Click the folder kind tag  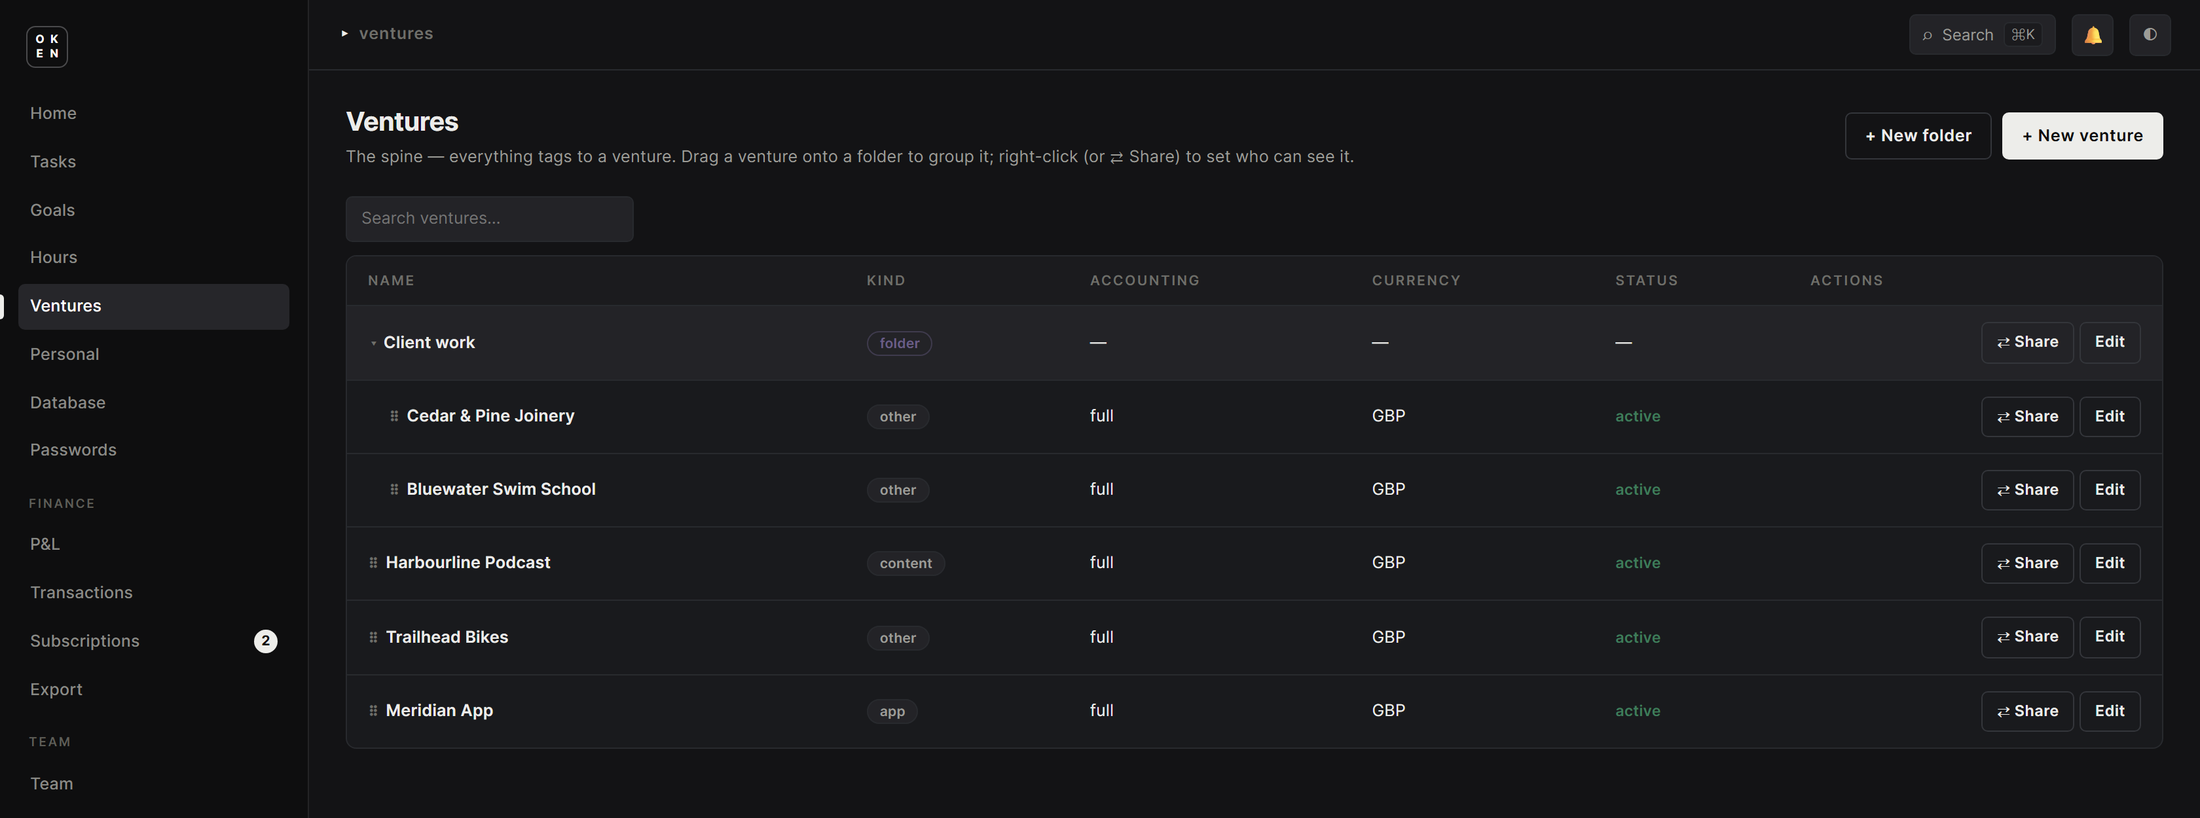point(899,343)
